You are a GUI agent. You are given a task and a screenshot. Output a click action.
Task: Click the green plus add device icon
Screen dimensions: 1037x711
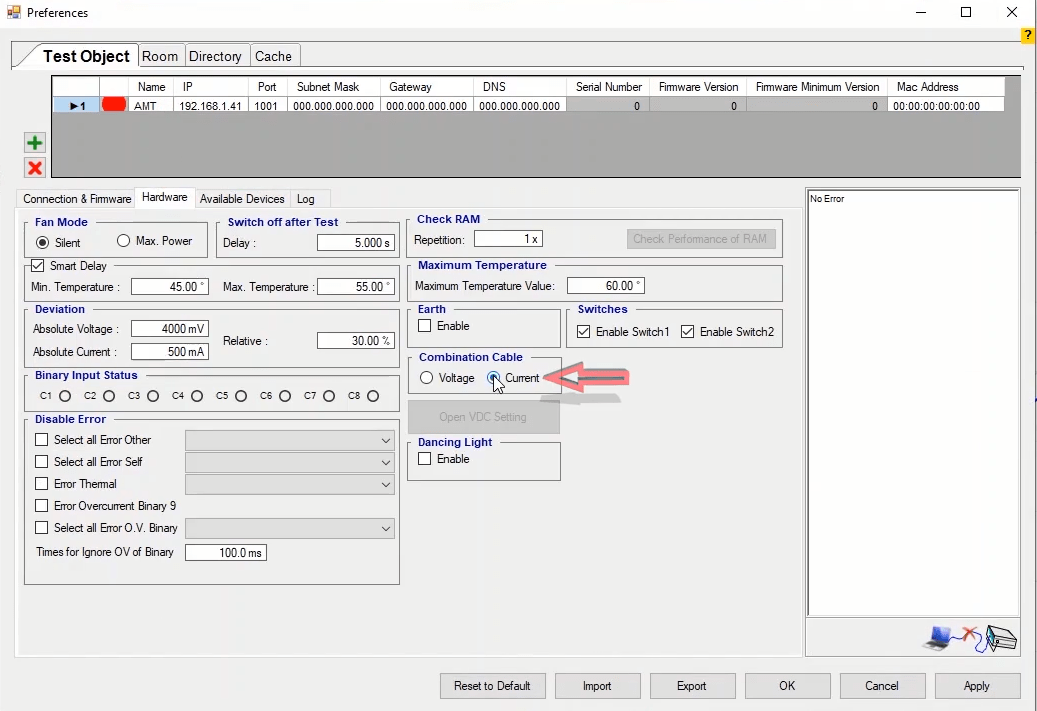pos(35,143)
